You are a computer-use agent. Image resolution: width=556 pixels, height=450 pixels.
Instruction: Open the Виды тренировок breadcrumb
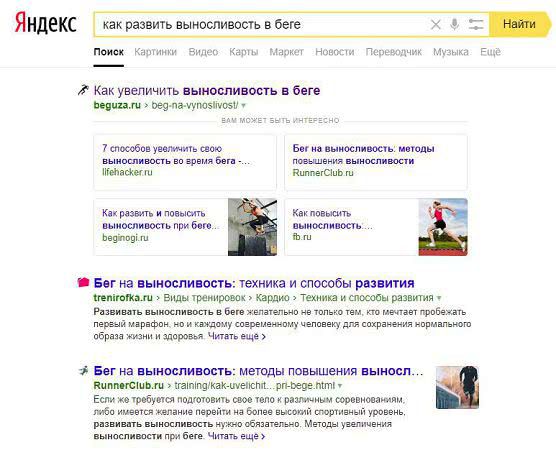204,298
